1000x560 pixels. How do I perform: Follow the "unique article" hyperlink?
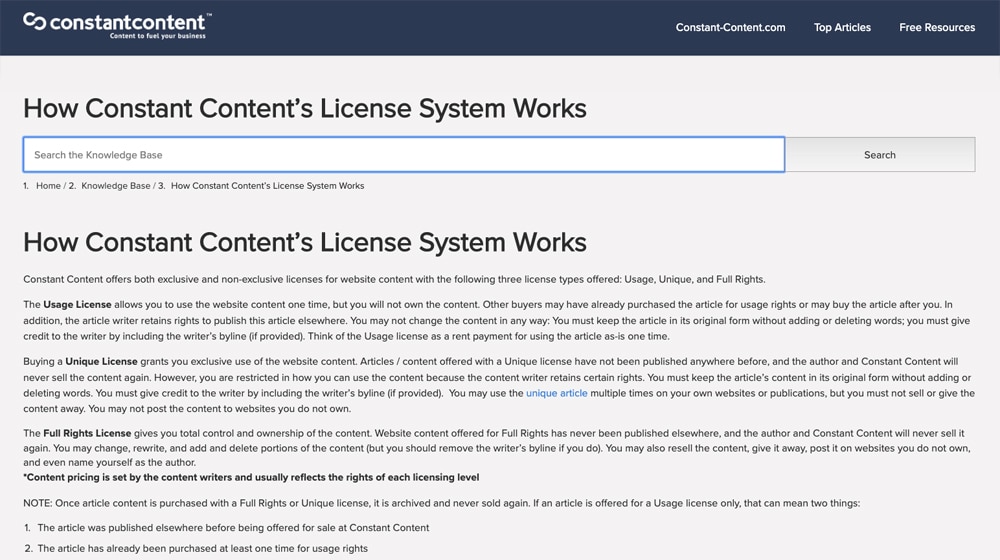[x=557, y=393]
